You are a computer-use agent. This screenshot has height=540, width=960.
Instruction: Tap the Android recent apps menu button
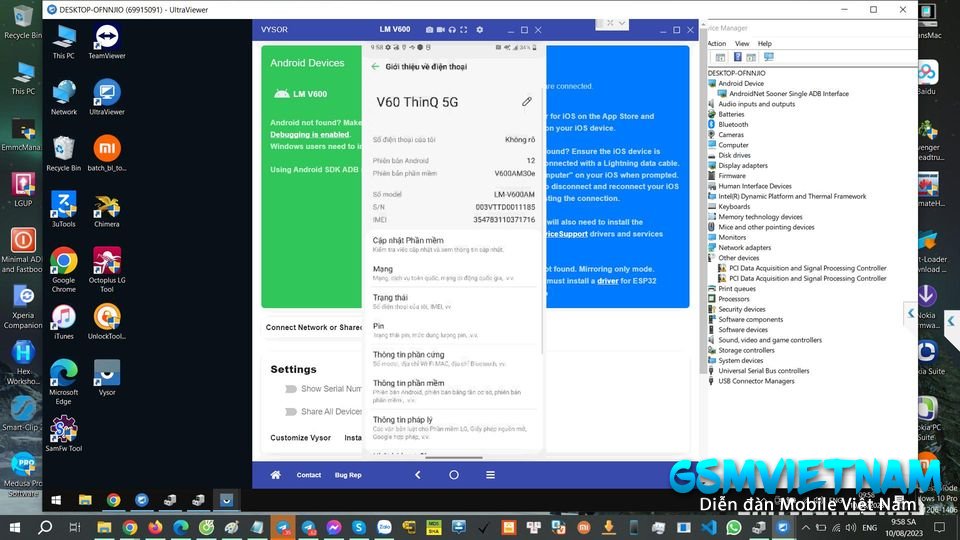click(490, 474)
